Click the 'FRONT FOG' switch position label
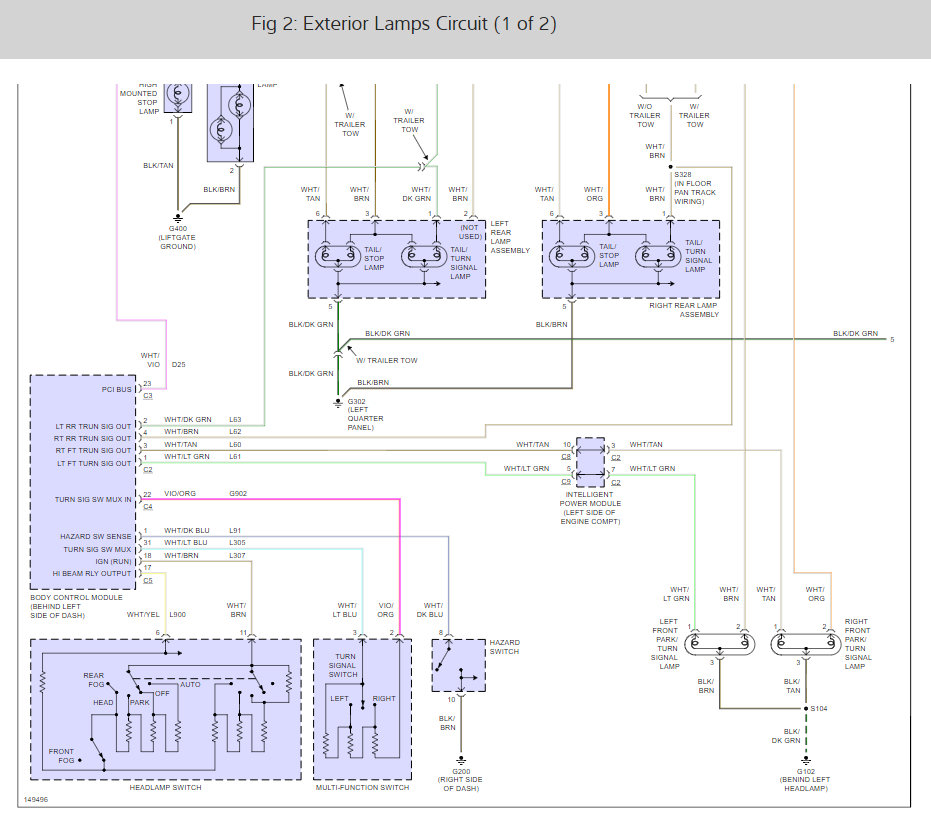The width and height of the screenshot is (931, 824). point(62,756)
